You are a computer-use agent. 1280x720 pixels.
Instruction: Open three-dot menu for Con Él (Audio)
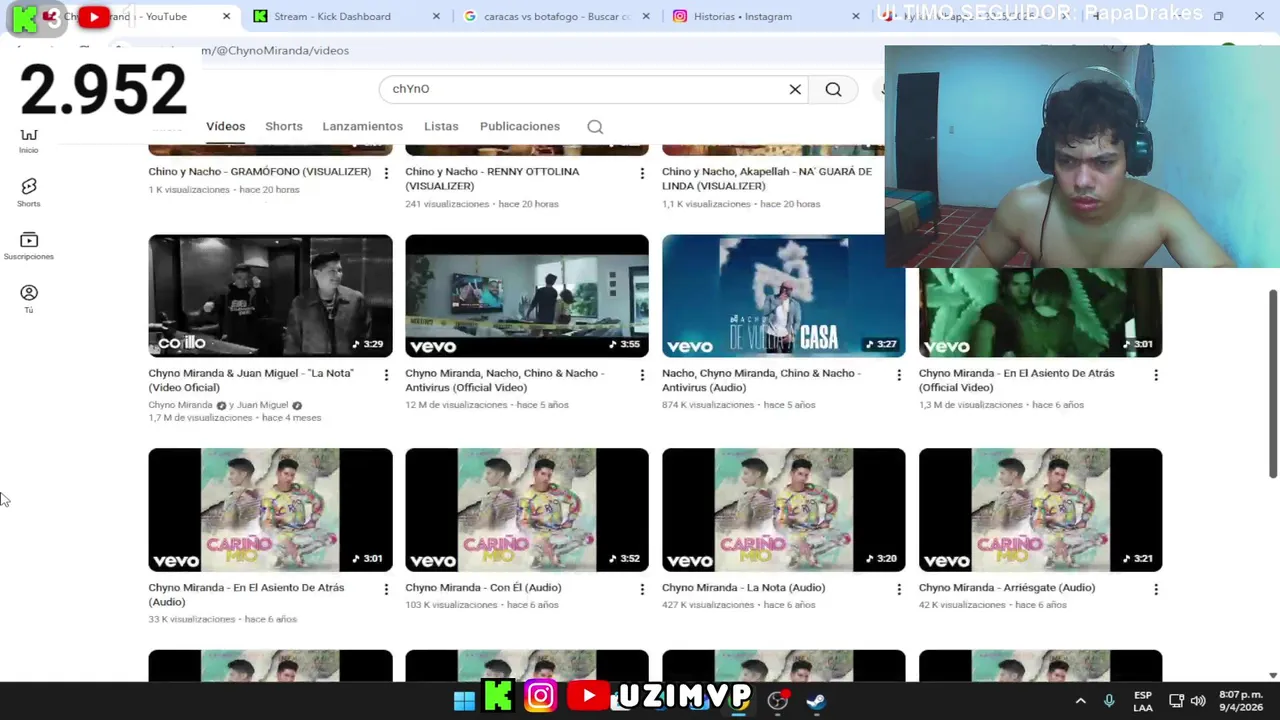(642, 589)
